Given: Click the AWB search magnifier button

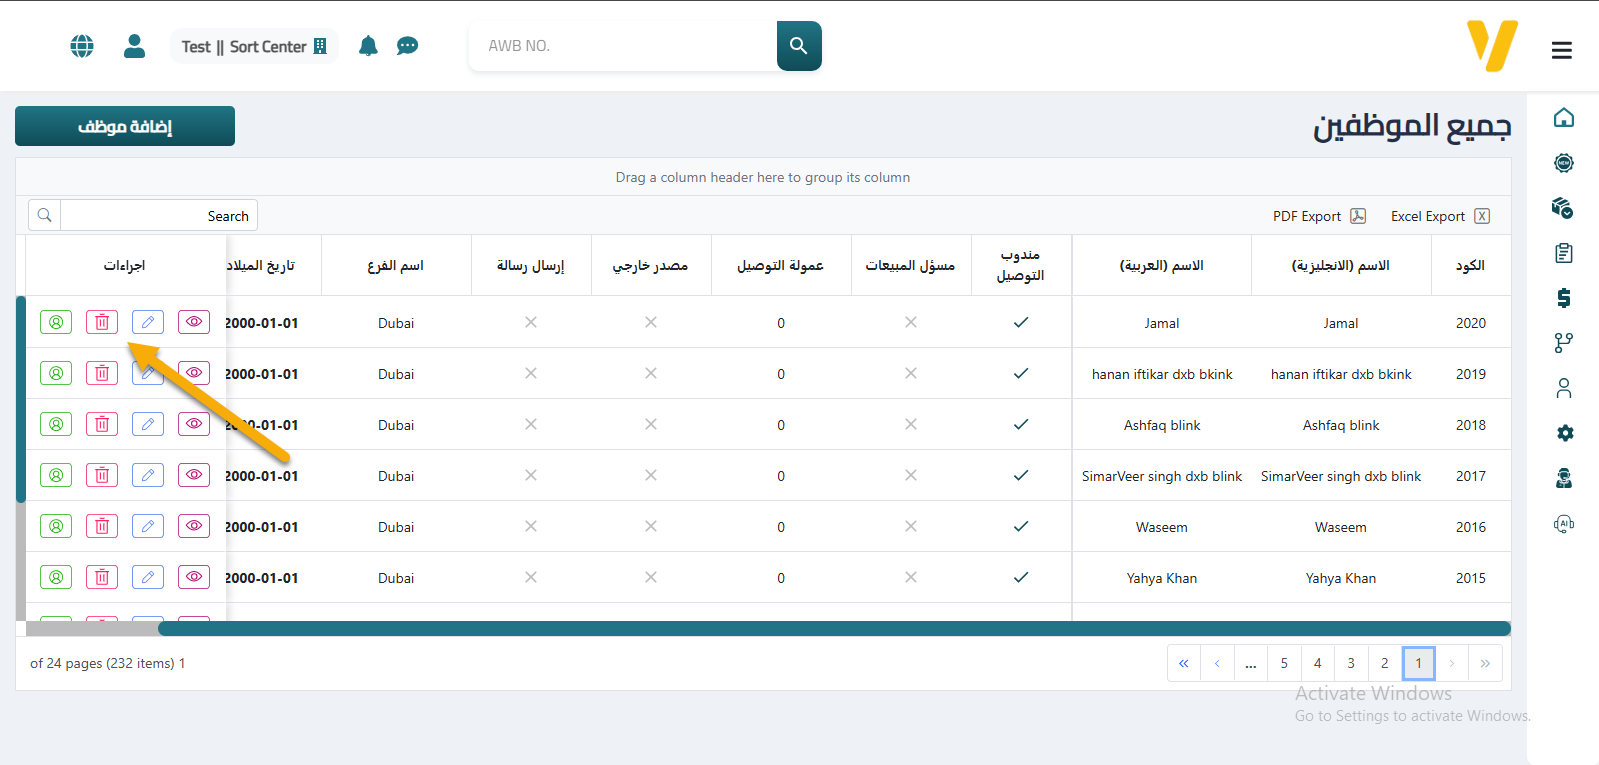Looking at the screenshot, I should pyautogui.click(x=798, y=46).
